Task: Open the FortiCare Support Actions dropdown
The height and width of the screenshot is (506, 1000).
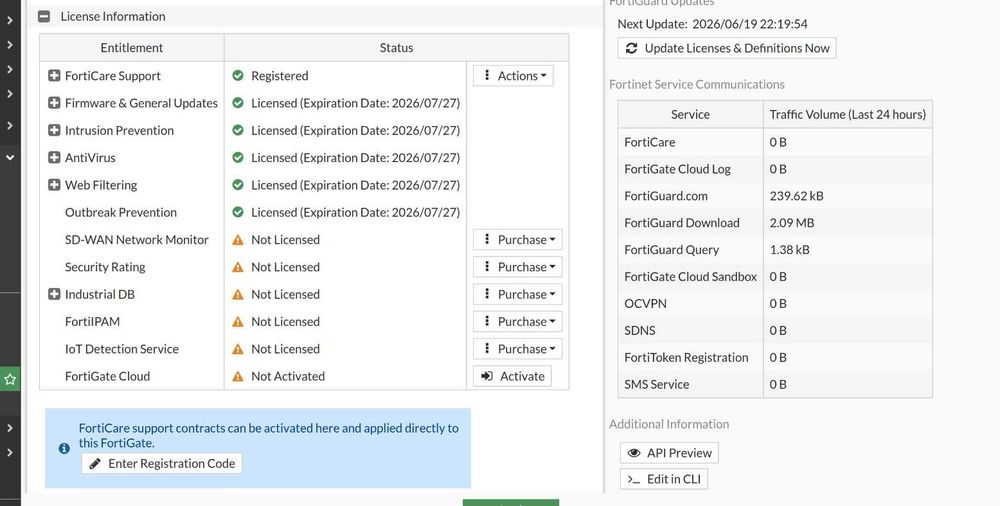Action: pyautogui.click(x=513, y=75)
